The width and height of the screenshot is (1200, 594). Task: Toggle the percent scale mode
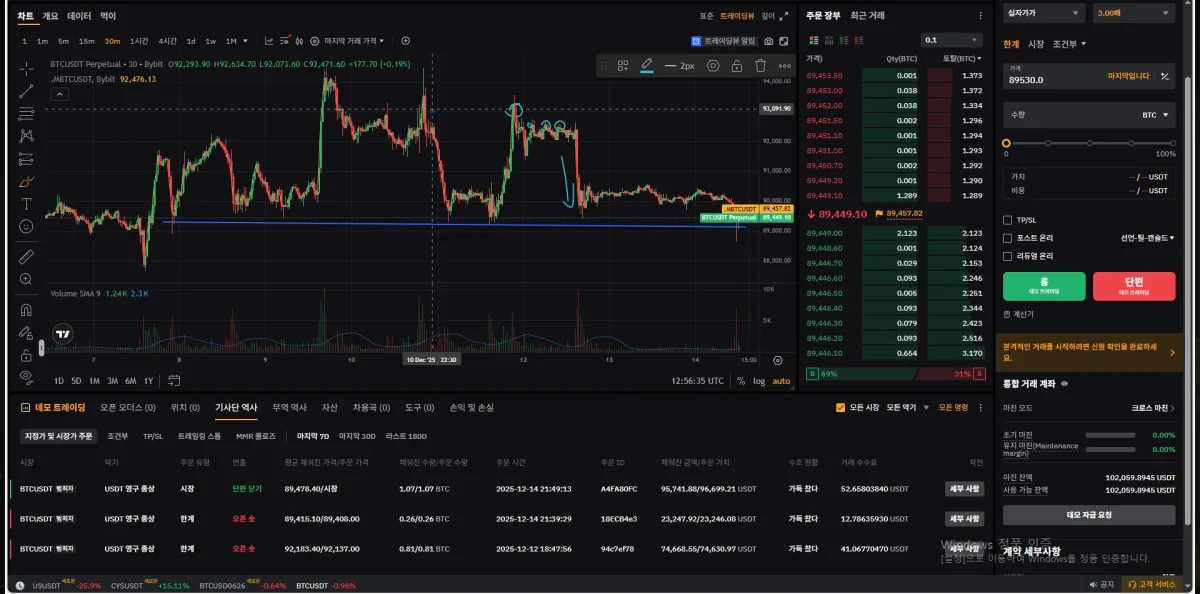741,380
